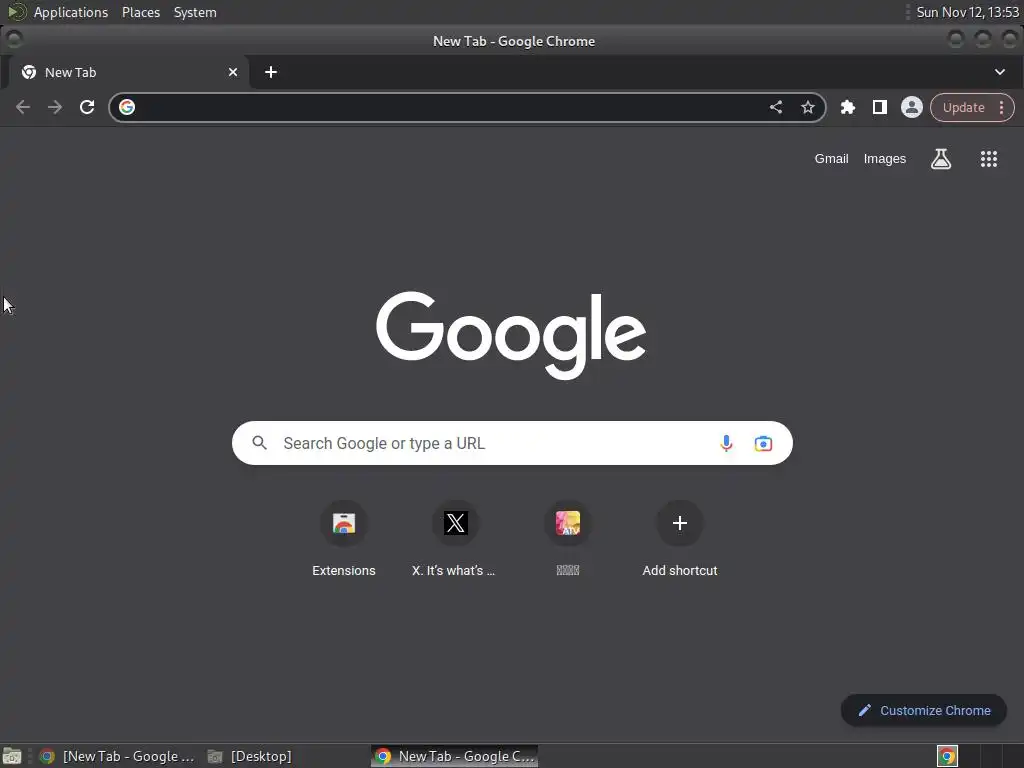The image size is (1024, 768).
Task: Reload the page with the refresh icon
Action: pyautogui.click(x=87, y=107)
